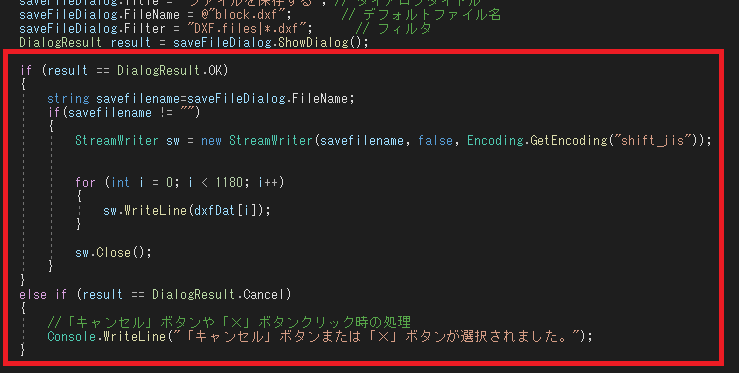739x373 pixels.
Task: Click the loop limit value 1180
Action: [229, 182]
